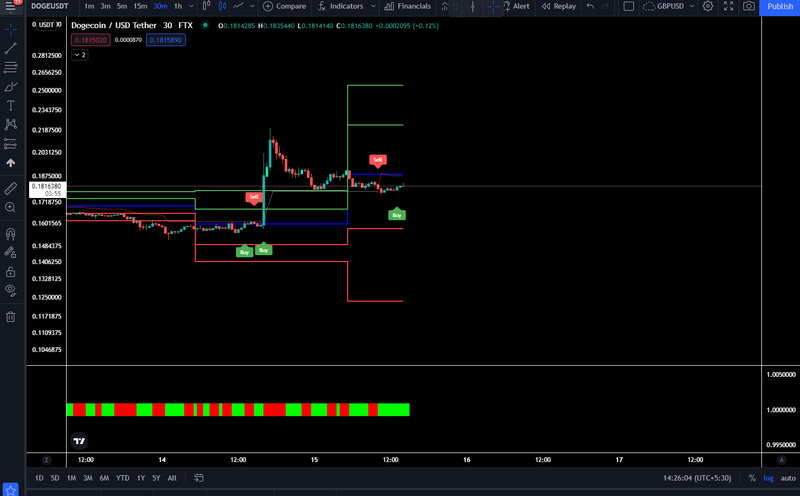800x496 pixels.
Task: Toggle lock all drawing tools
Action: click(11, 271)
